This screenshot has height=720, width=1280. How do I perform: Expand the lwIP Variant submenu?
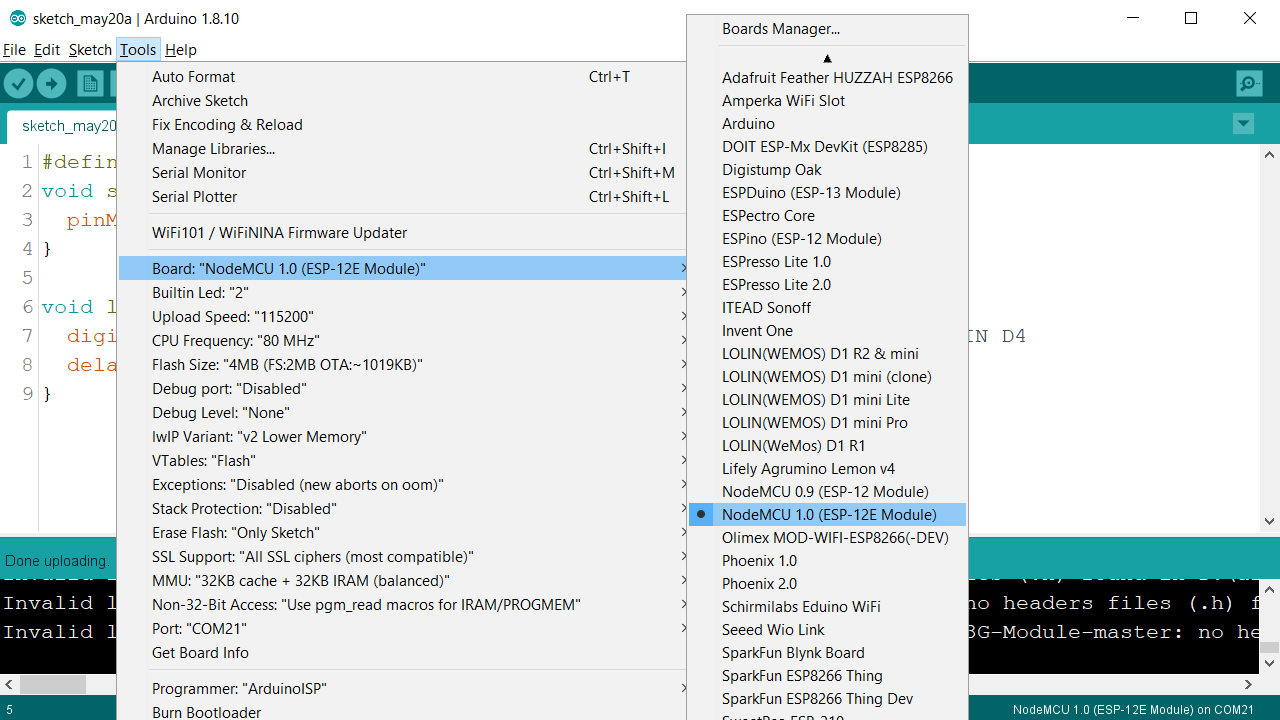pyautogui.click(x=404, y=436)
